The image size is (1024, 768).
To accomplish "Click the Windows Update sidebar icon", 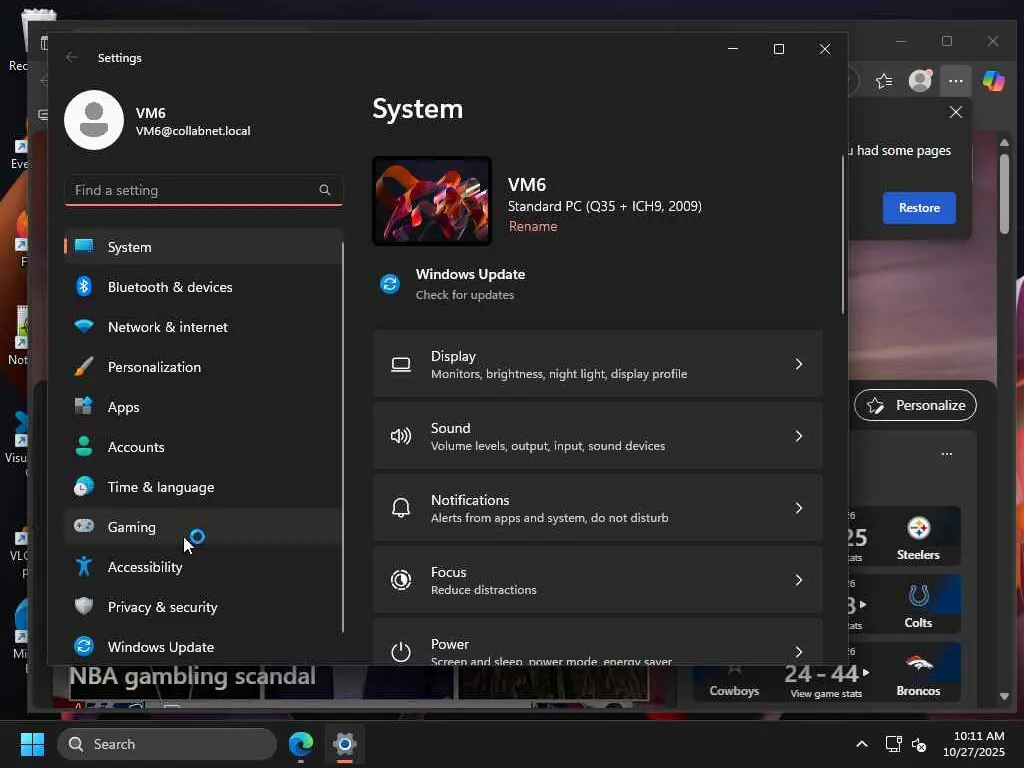I will pos(84,647).
